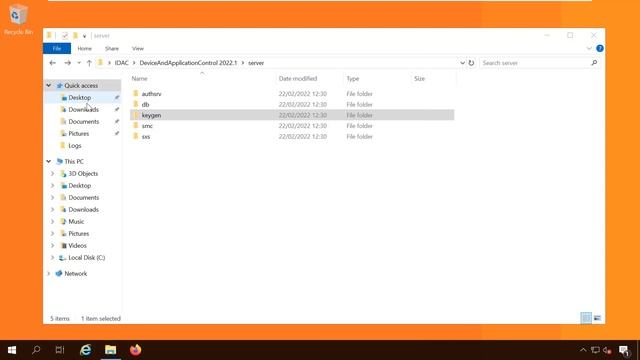Launch Firefox from the taskbar

[136, 350]
